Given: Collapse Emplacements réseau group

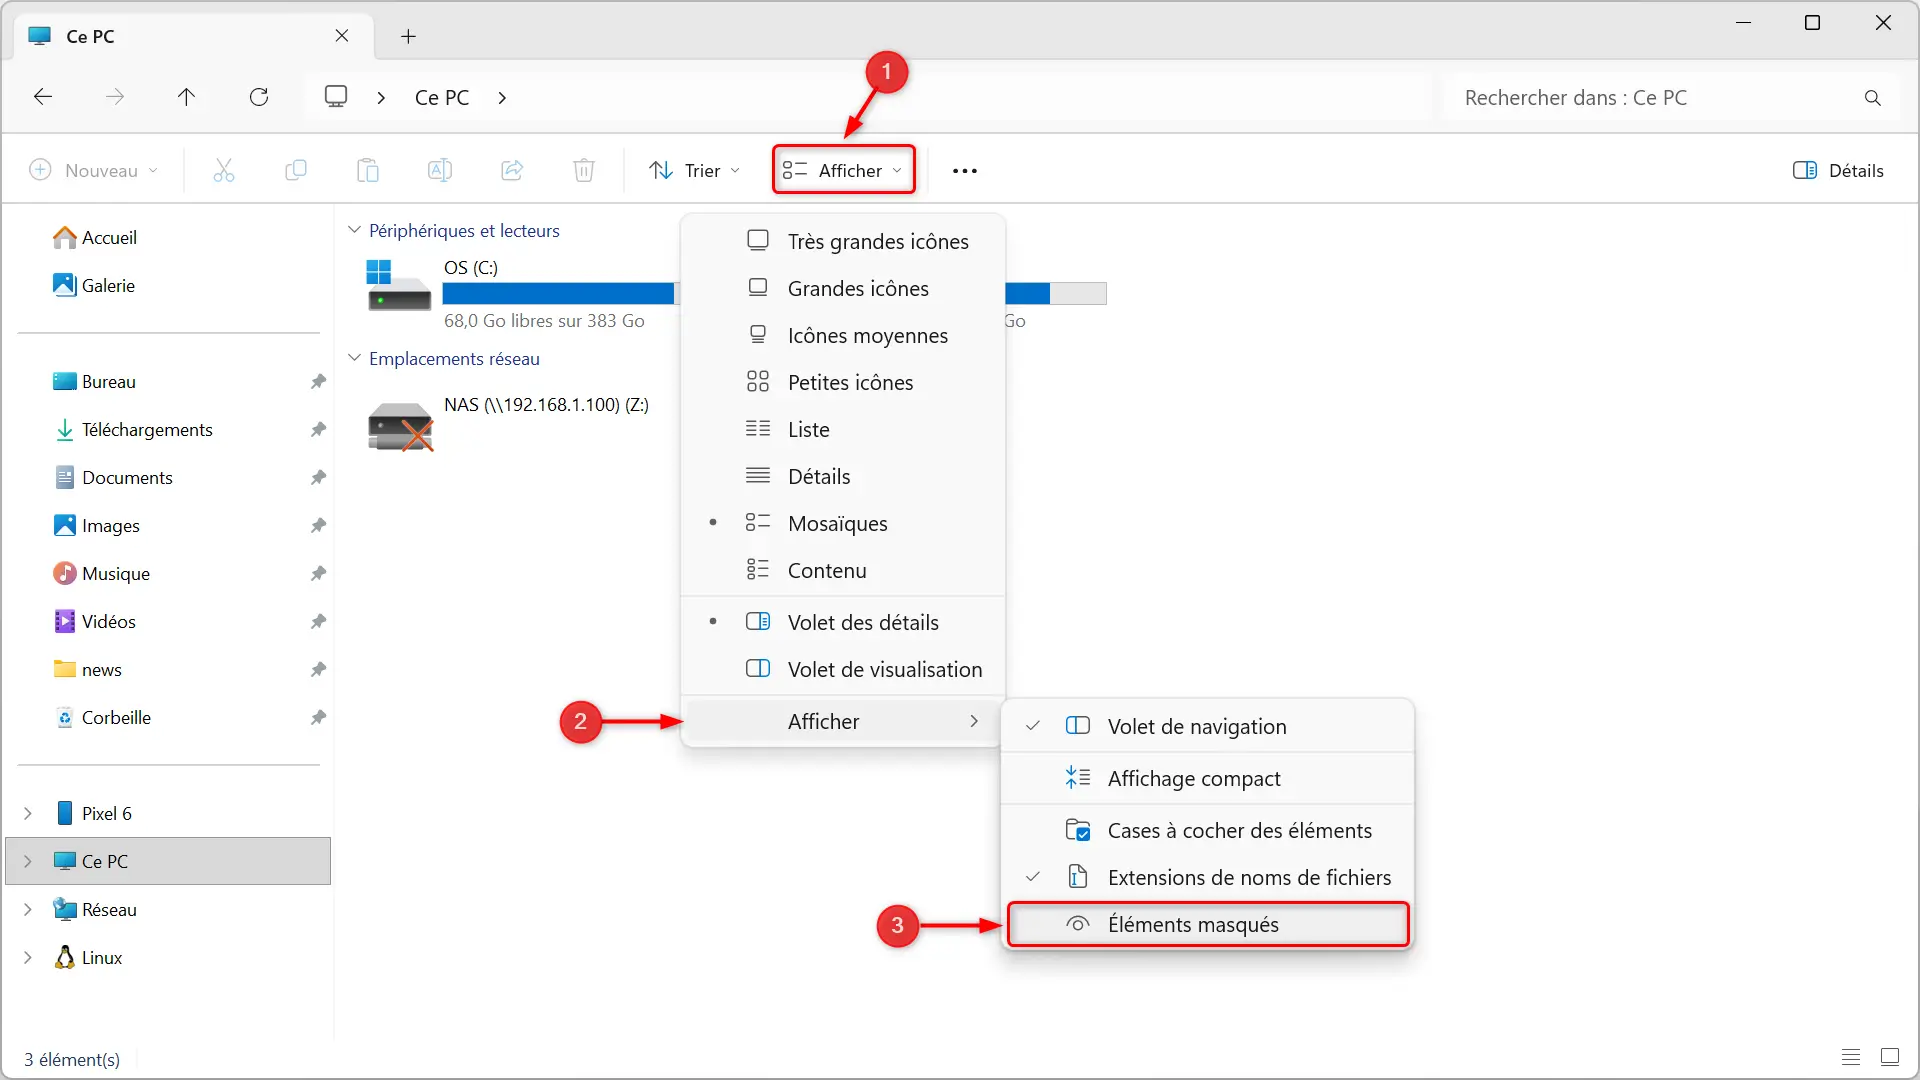Looking at the screenshot, I should (354, 358).
